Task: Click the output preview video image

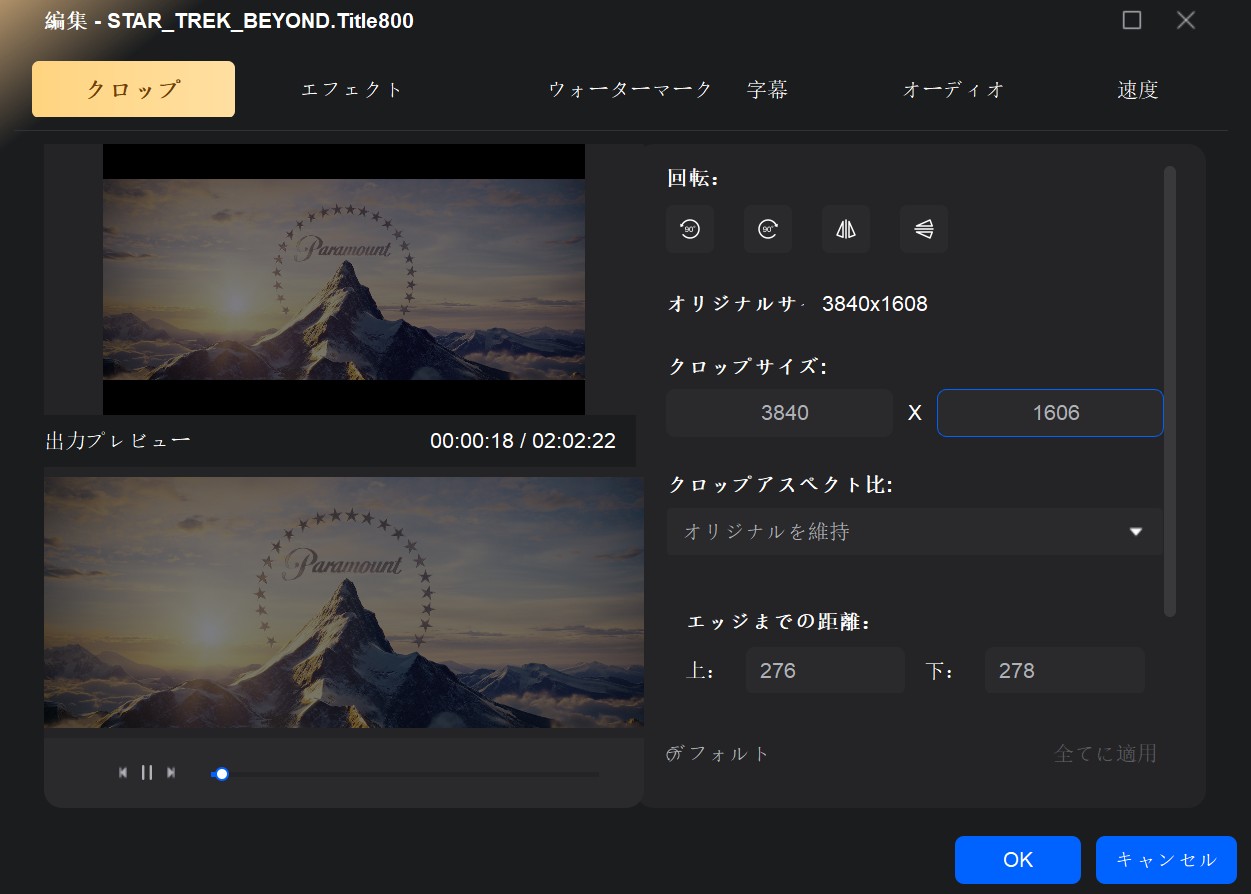Action: click(344, 602)
